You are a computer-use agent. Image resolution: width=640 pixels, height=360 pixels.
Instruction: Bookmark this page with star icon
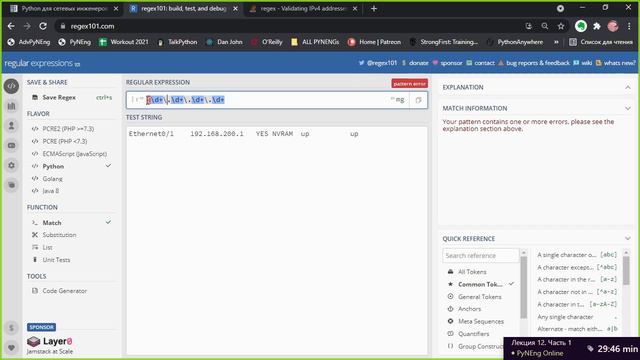[561, 26]
